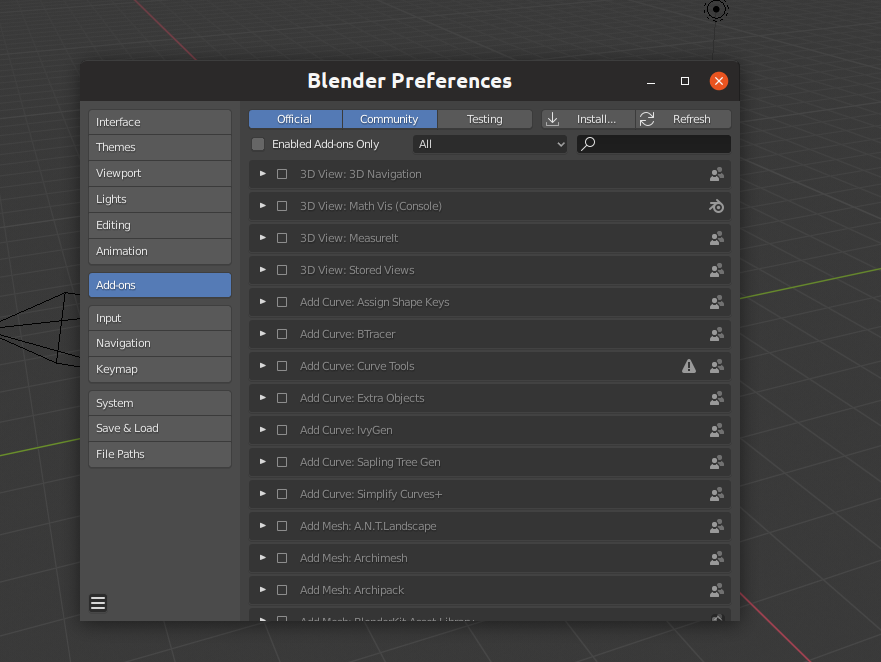
Task: Open the System preferences section
Action: 160,403
